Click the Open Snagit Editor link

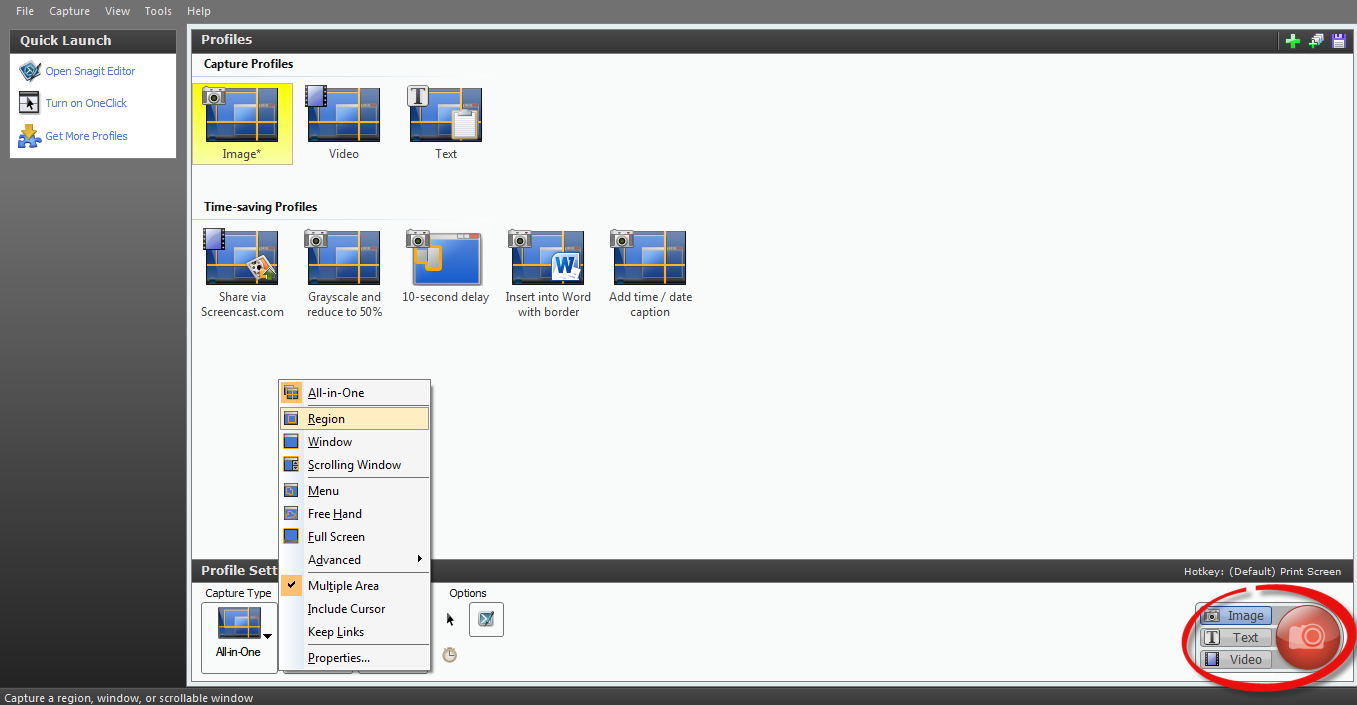coord(90,71)
